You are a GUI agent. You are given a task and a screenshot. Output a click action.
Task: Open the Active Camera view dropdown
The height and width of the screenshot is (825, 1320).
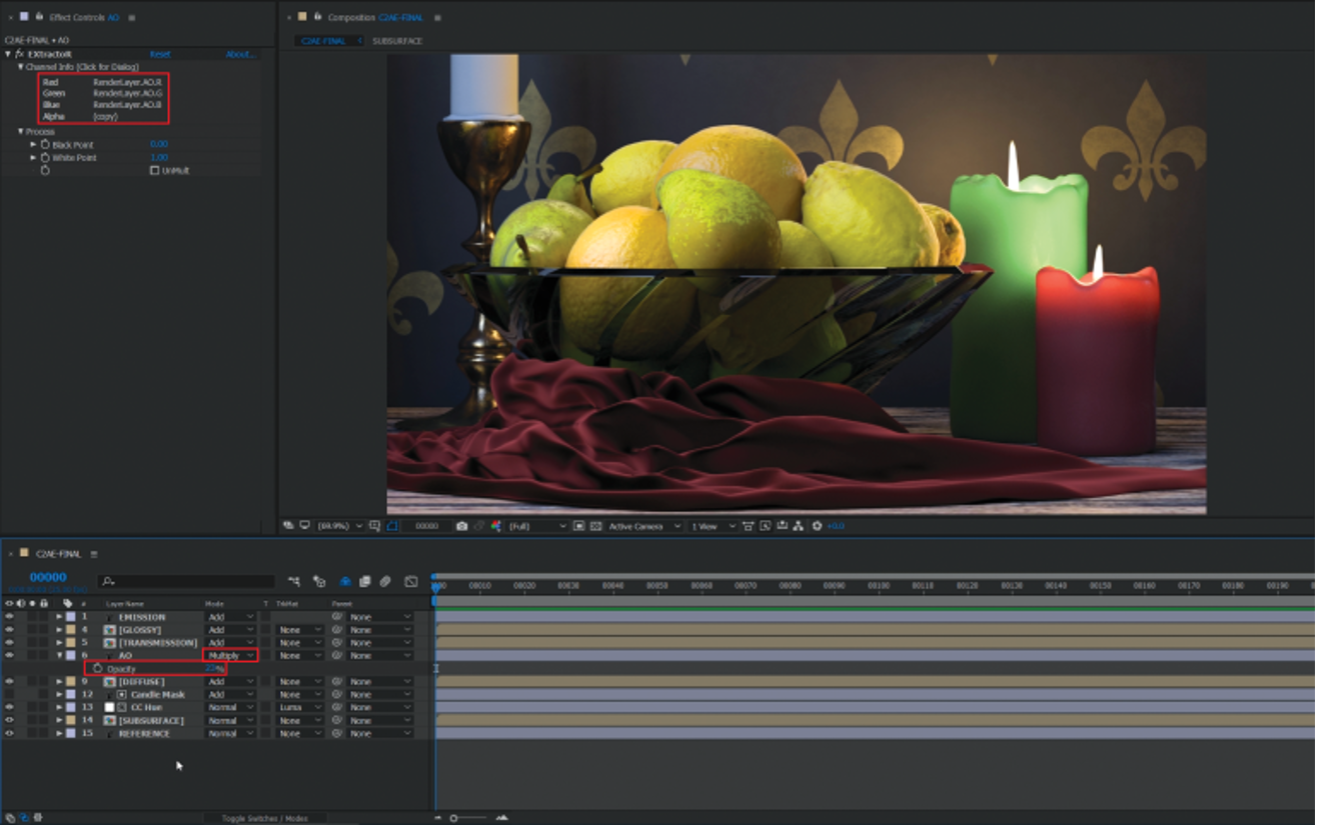pyautogui.click(x=645, y=525)
